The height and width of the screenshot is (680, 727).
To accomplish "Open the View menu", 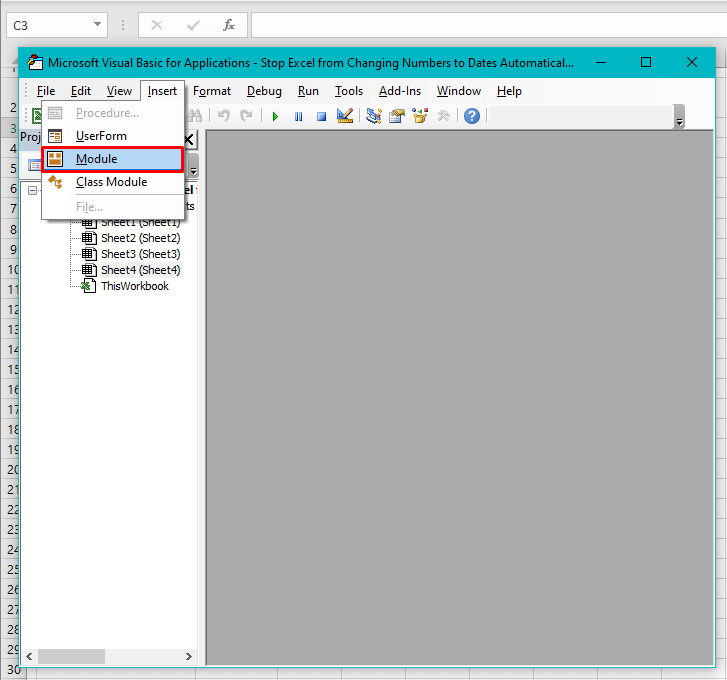I will click(119, 91).
